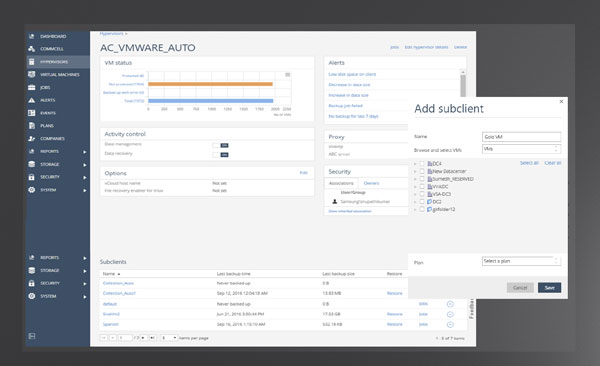Image resolution: width=600 pixels, height=366 pixels.
Task: Click the user icon in Security associations
Action: [x=334, y=201]
